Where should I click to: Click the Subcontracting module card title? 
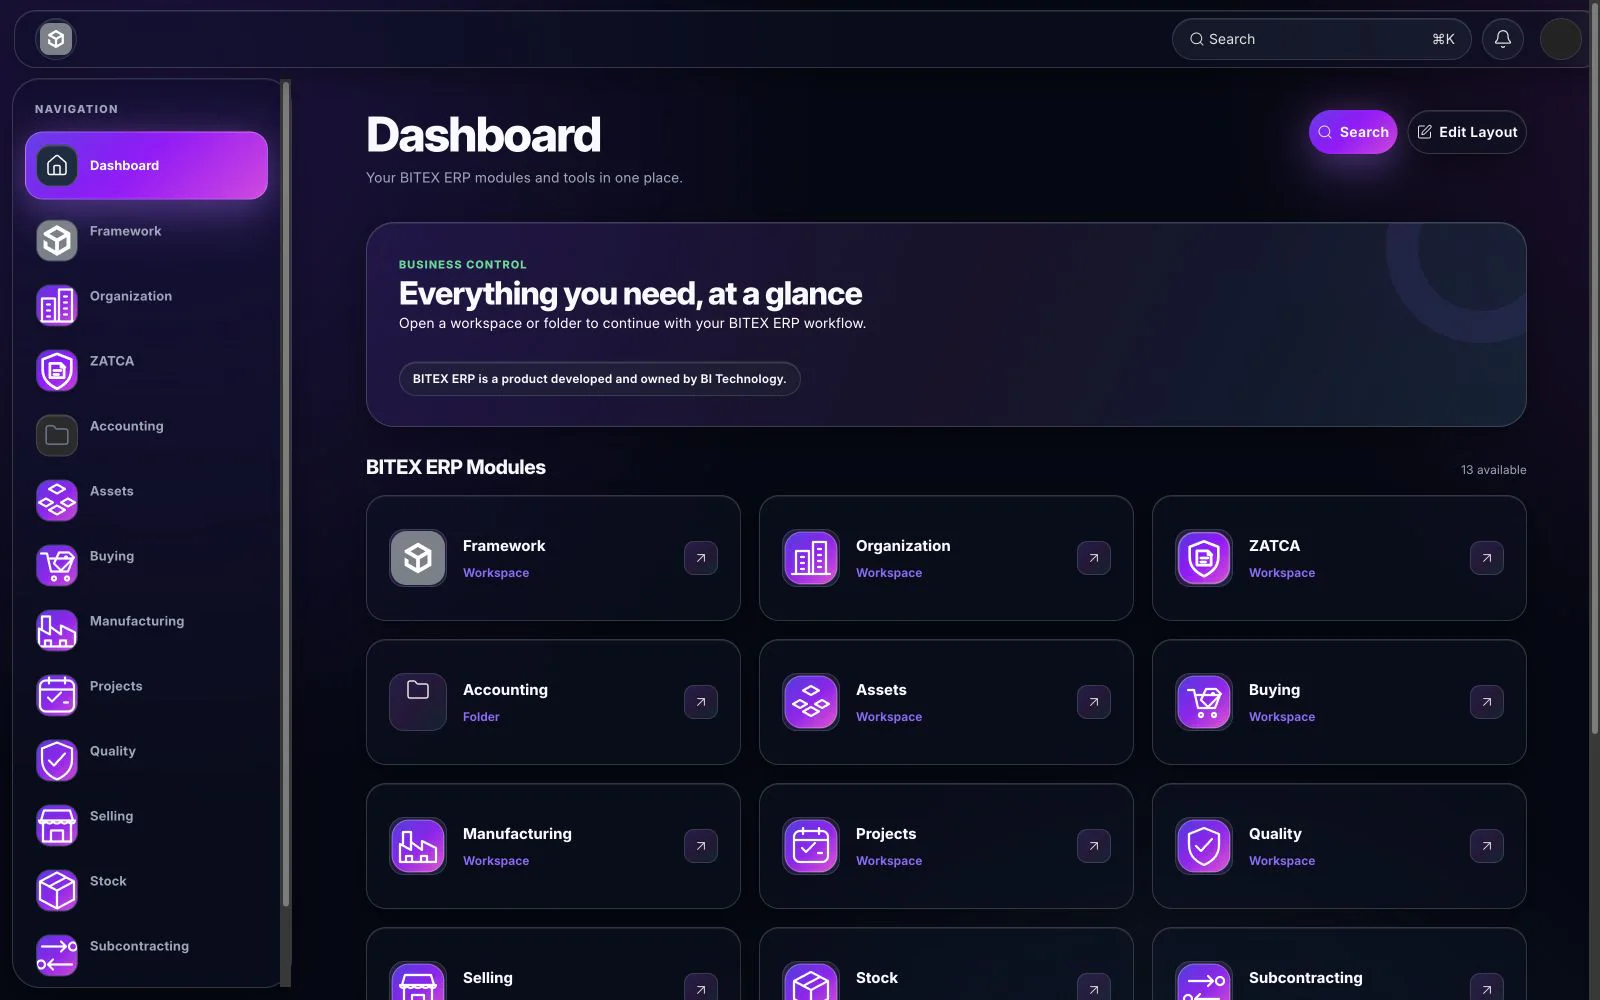pos(1305,978)
